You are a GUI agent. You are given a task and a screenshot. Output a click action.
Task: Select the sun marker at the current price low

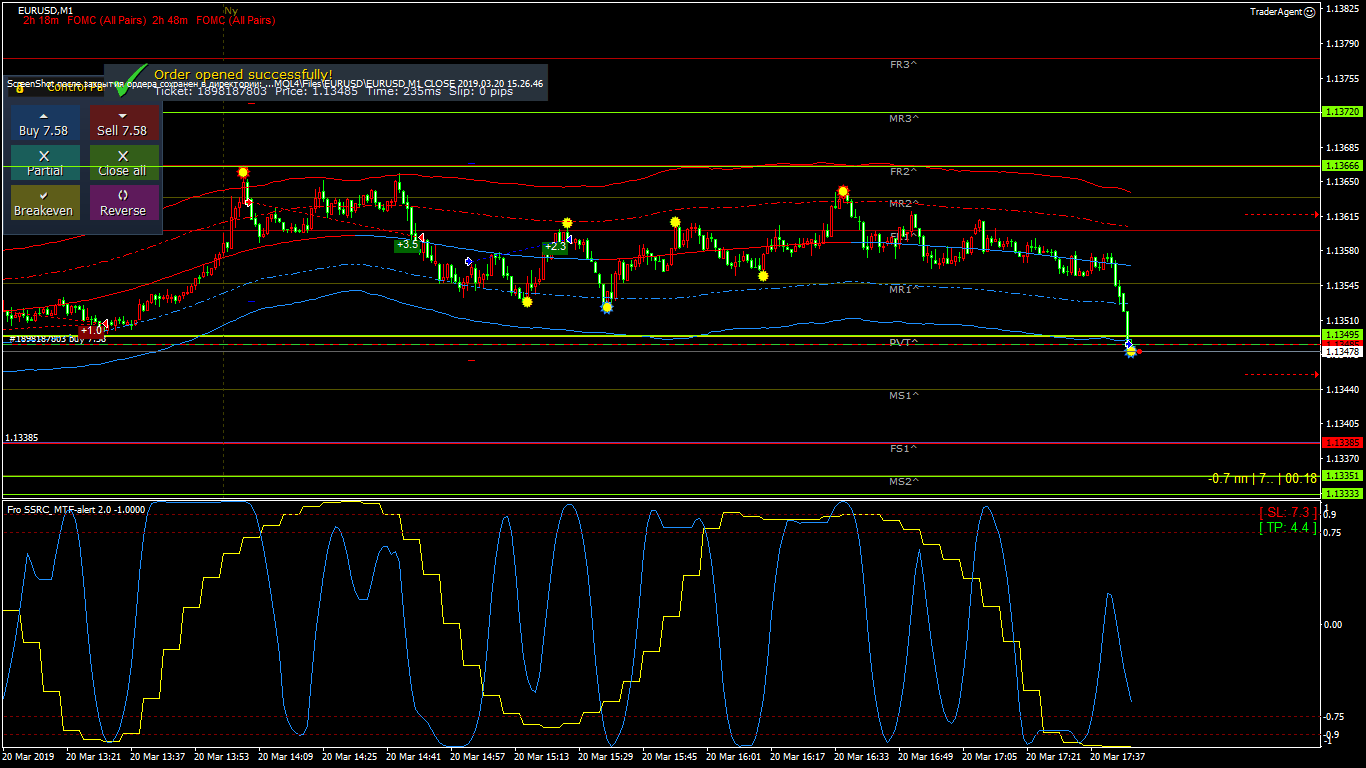click(1131, 352)
